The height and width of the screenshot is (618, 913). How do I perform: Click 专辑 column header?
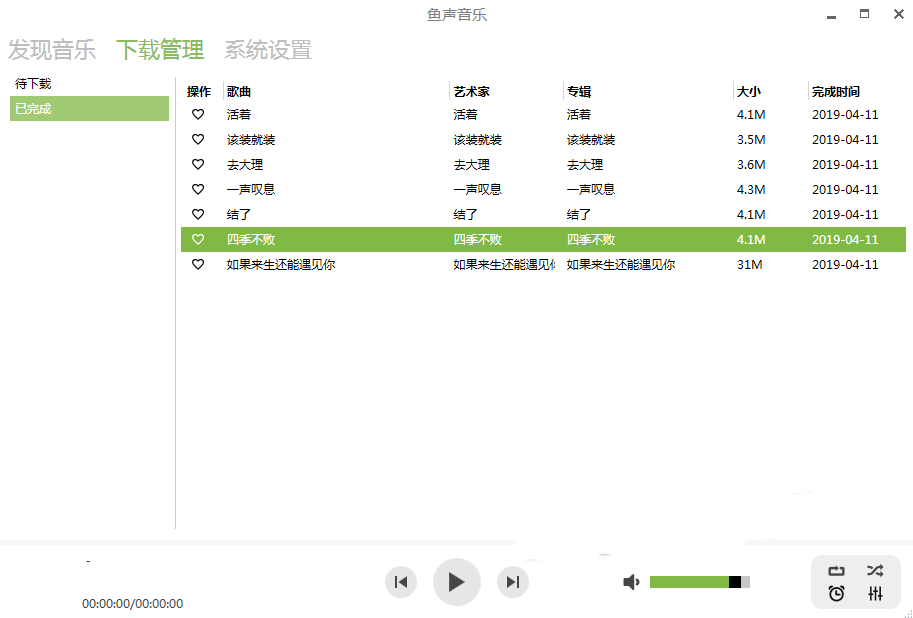coord(579,91)
